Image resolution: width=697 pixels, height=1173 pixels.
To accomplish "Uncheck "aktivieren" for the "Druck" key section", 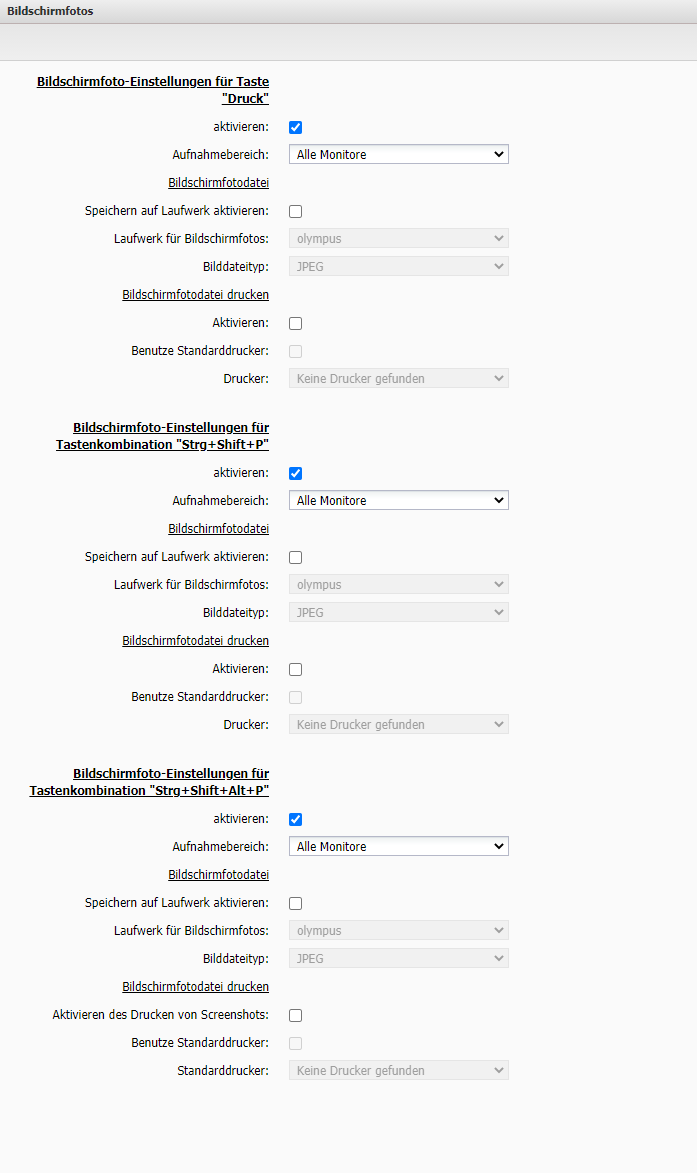I will [x=295, y=127].
